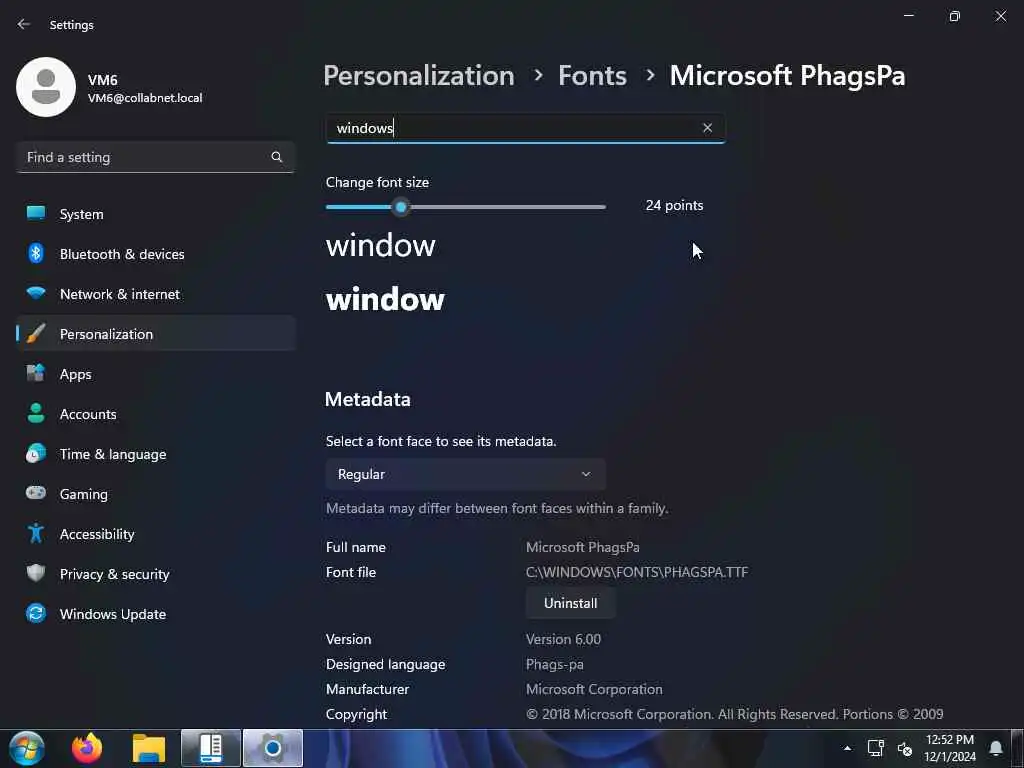Screen dimensions: 1024x768
Task: Open Accessibility settings category
Action: [155, 534]
